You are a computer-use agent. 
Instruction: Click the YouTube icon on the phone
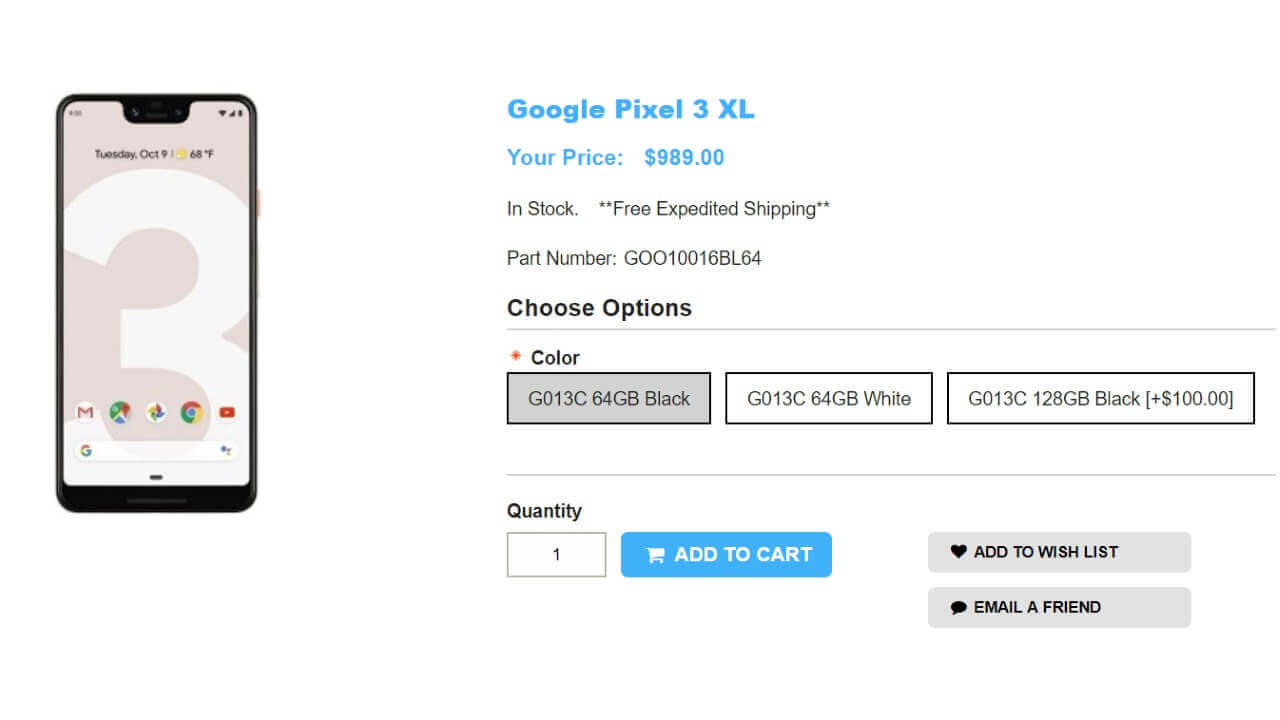point(227,412)
